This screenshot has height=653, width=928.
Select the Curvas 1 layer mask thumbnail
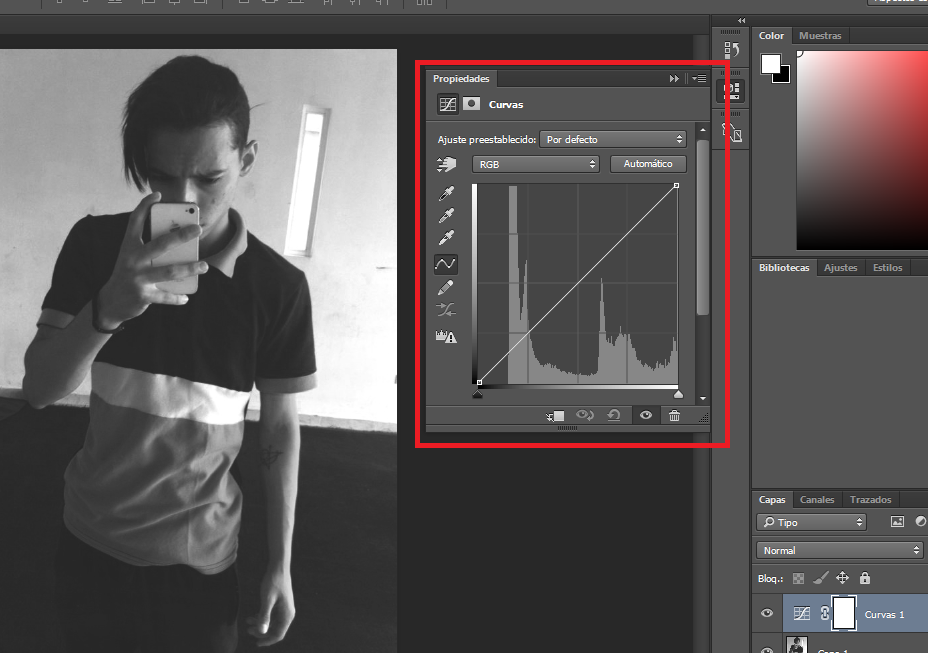844,613
